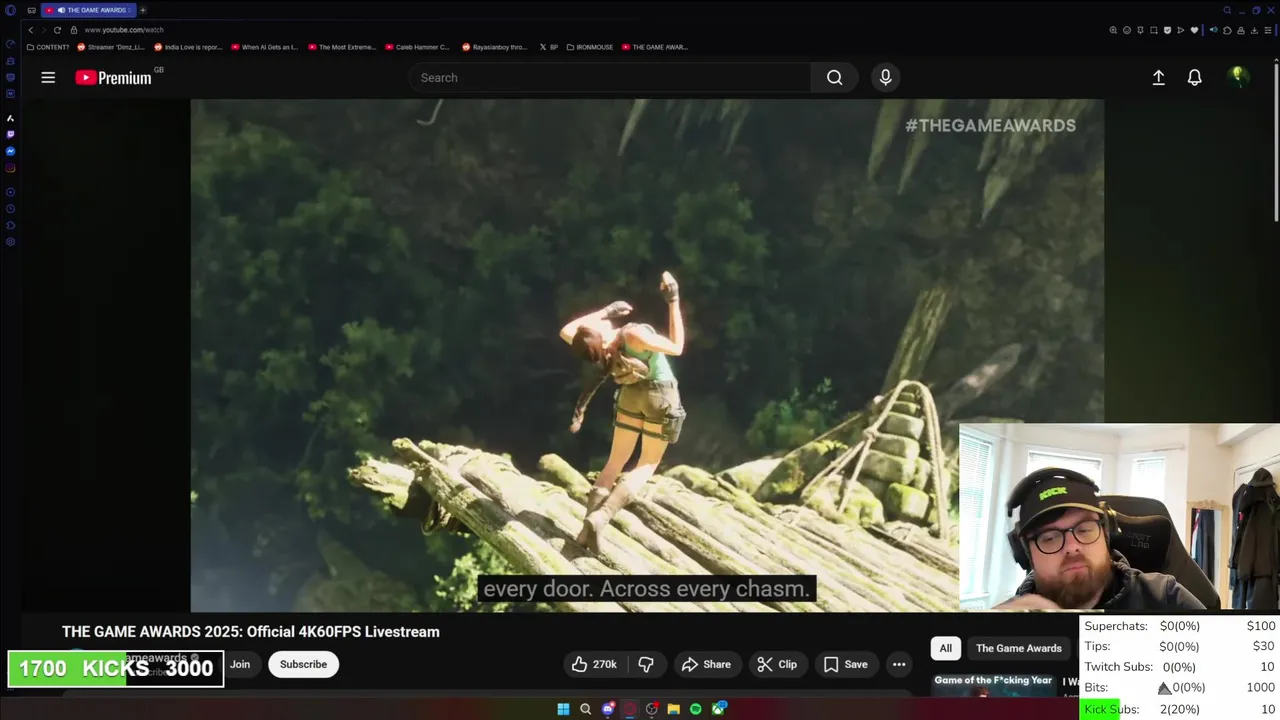
Task: Zoom in using the toolbar magnifier
Action: coord(1113,30)
